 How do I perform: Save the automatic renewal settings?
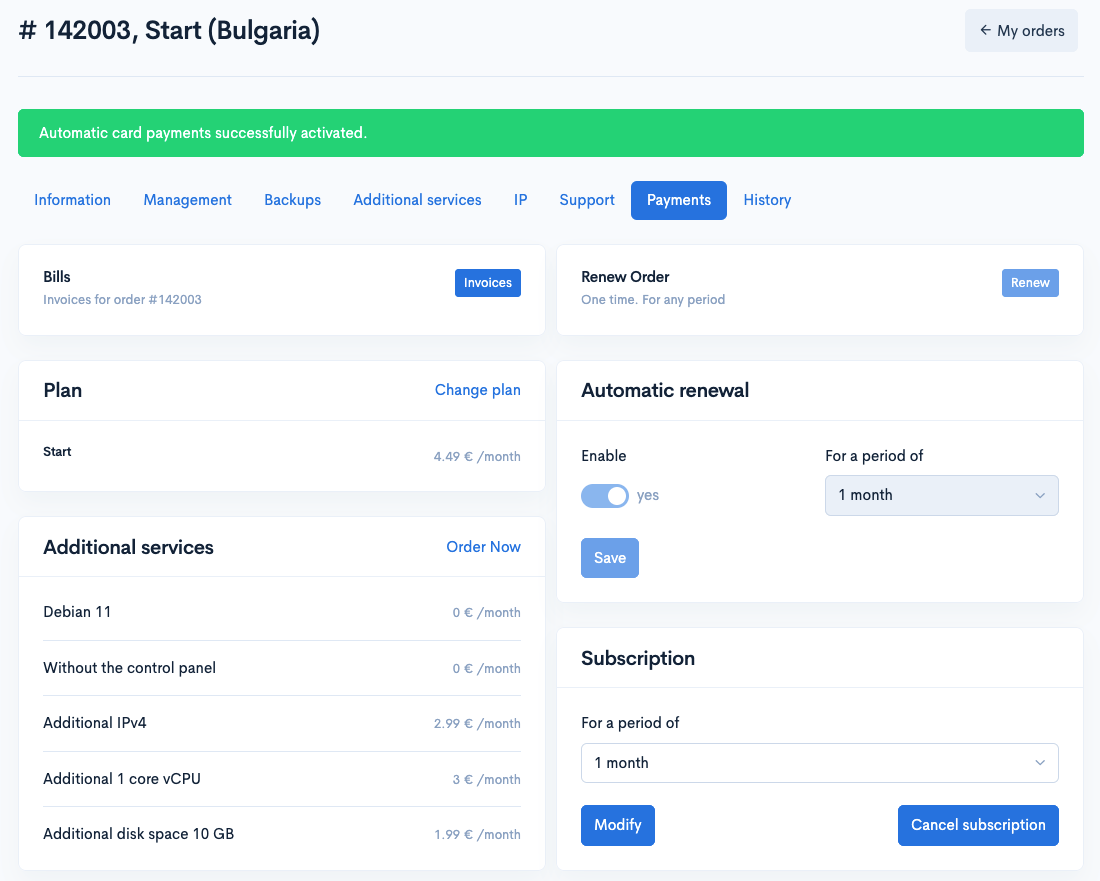pos(610,558)
